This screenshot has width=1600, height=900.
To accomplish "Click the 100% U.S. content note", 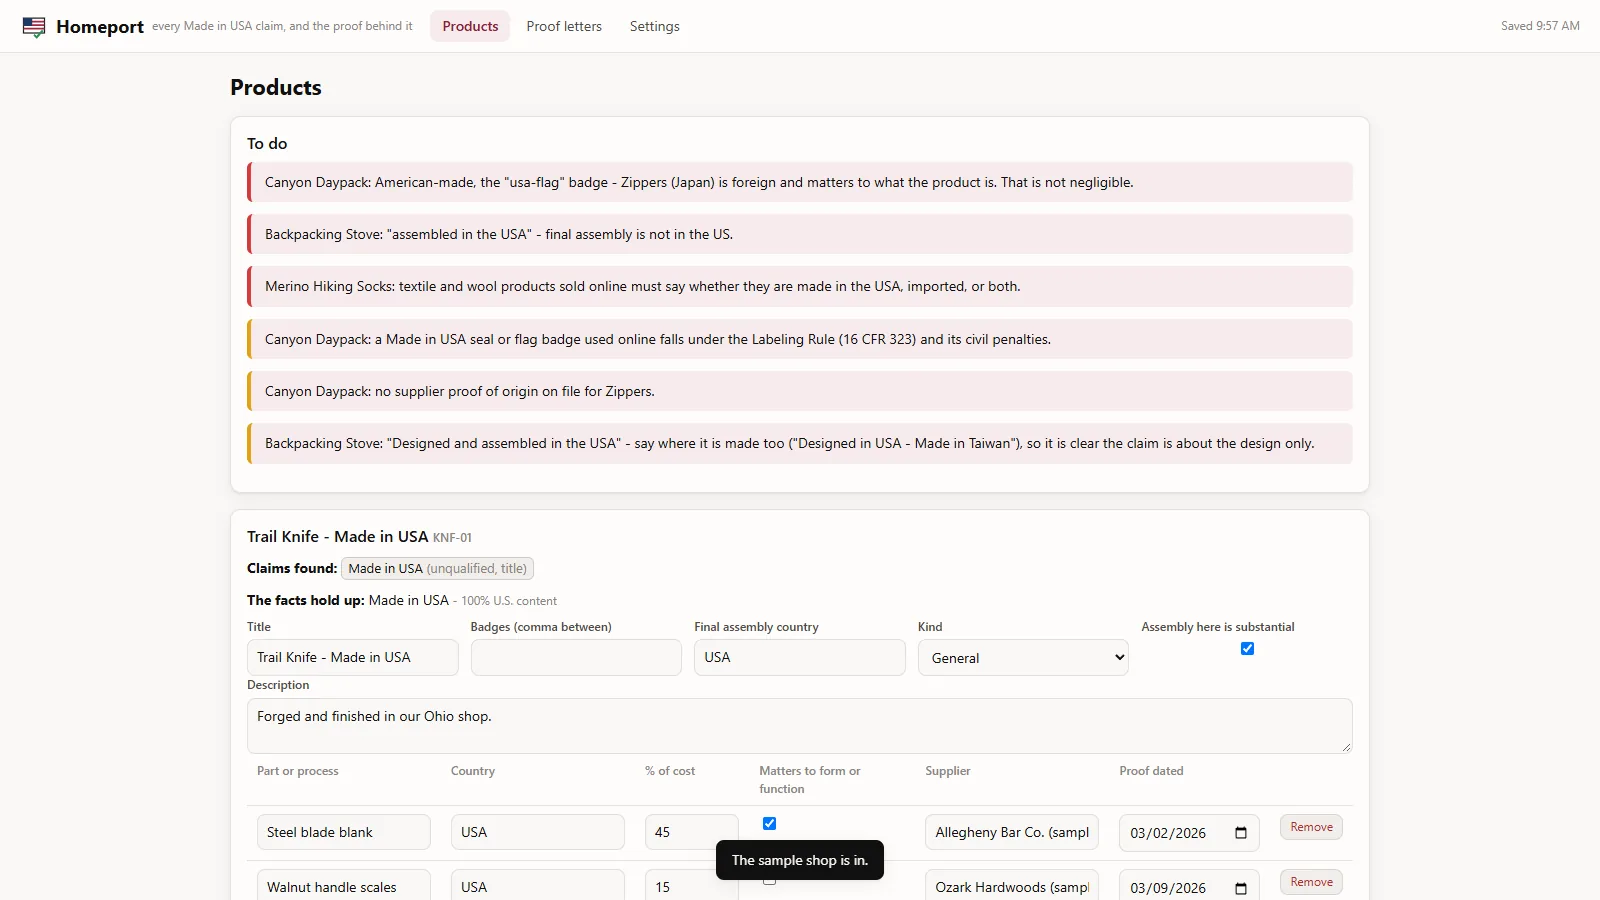I will point(509,601).
